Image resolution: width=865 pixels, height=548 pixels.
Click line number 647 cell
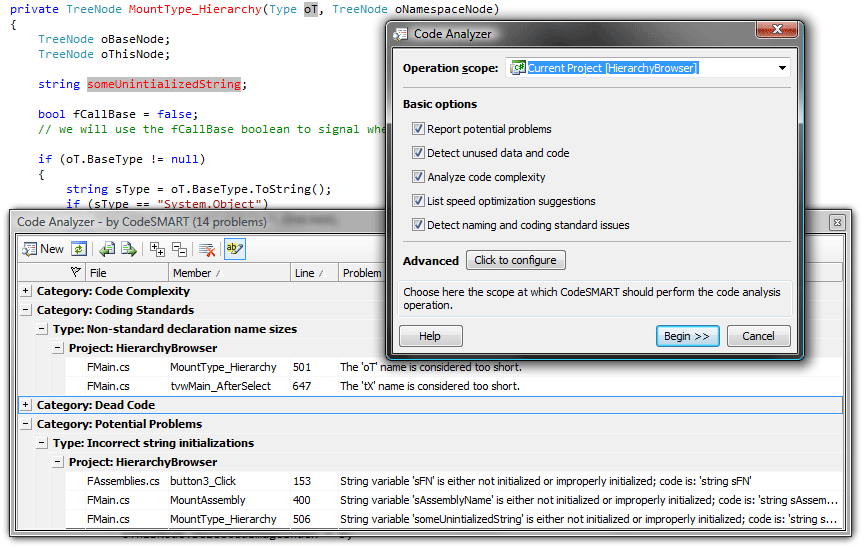(x=302, y=386)
